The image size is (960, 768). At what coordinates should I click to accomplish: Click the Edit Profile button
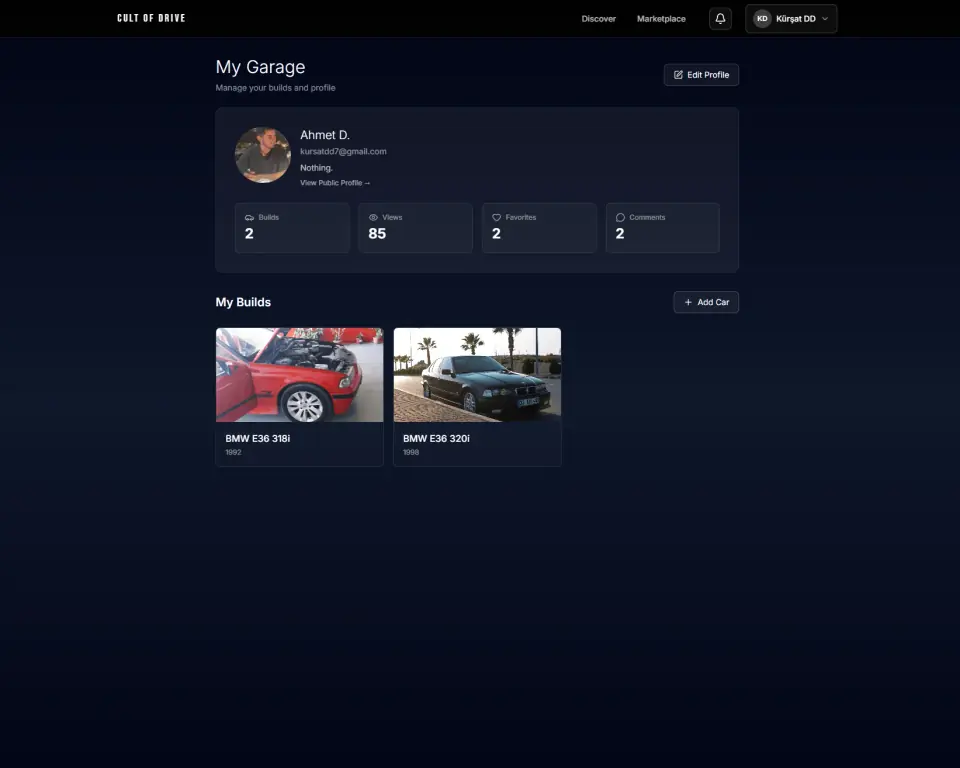(x=701, y=75)
